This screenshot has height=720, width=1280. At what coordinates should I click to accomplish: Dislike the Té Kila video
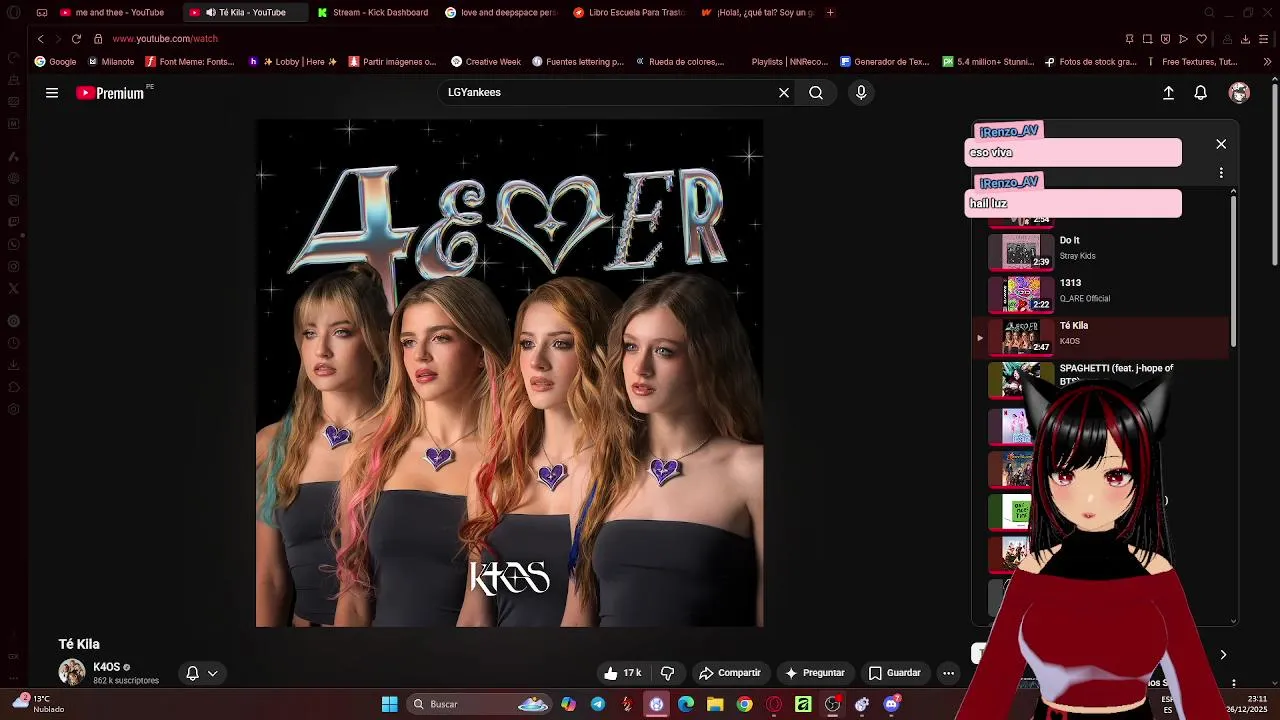coord(668,673)
